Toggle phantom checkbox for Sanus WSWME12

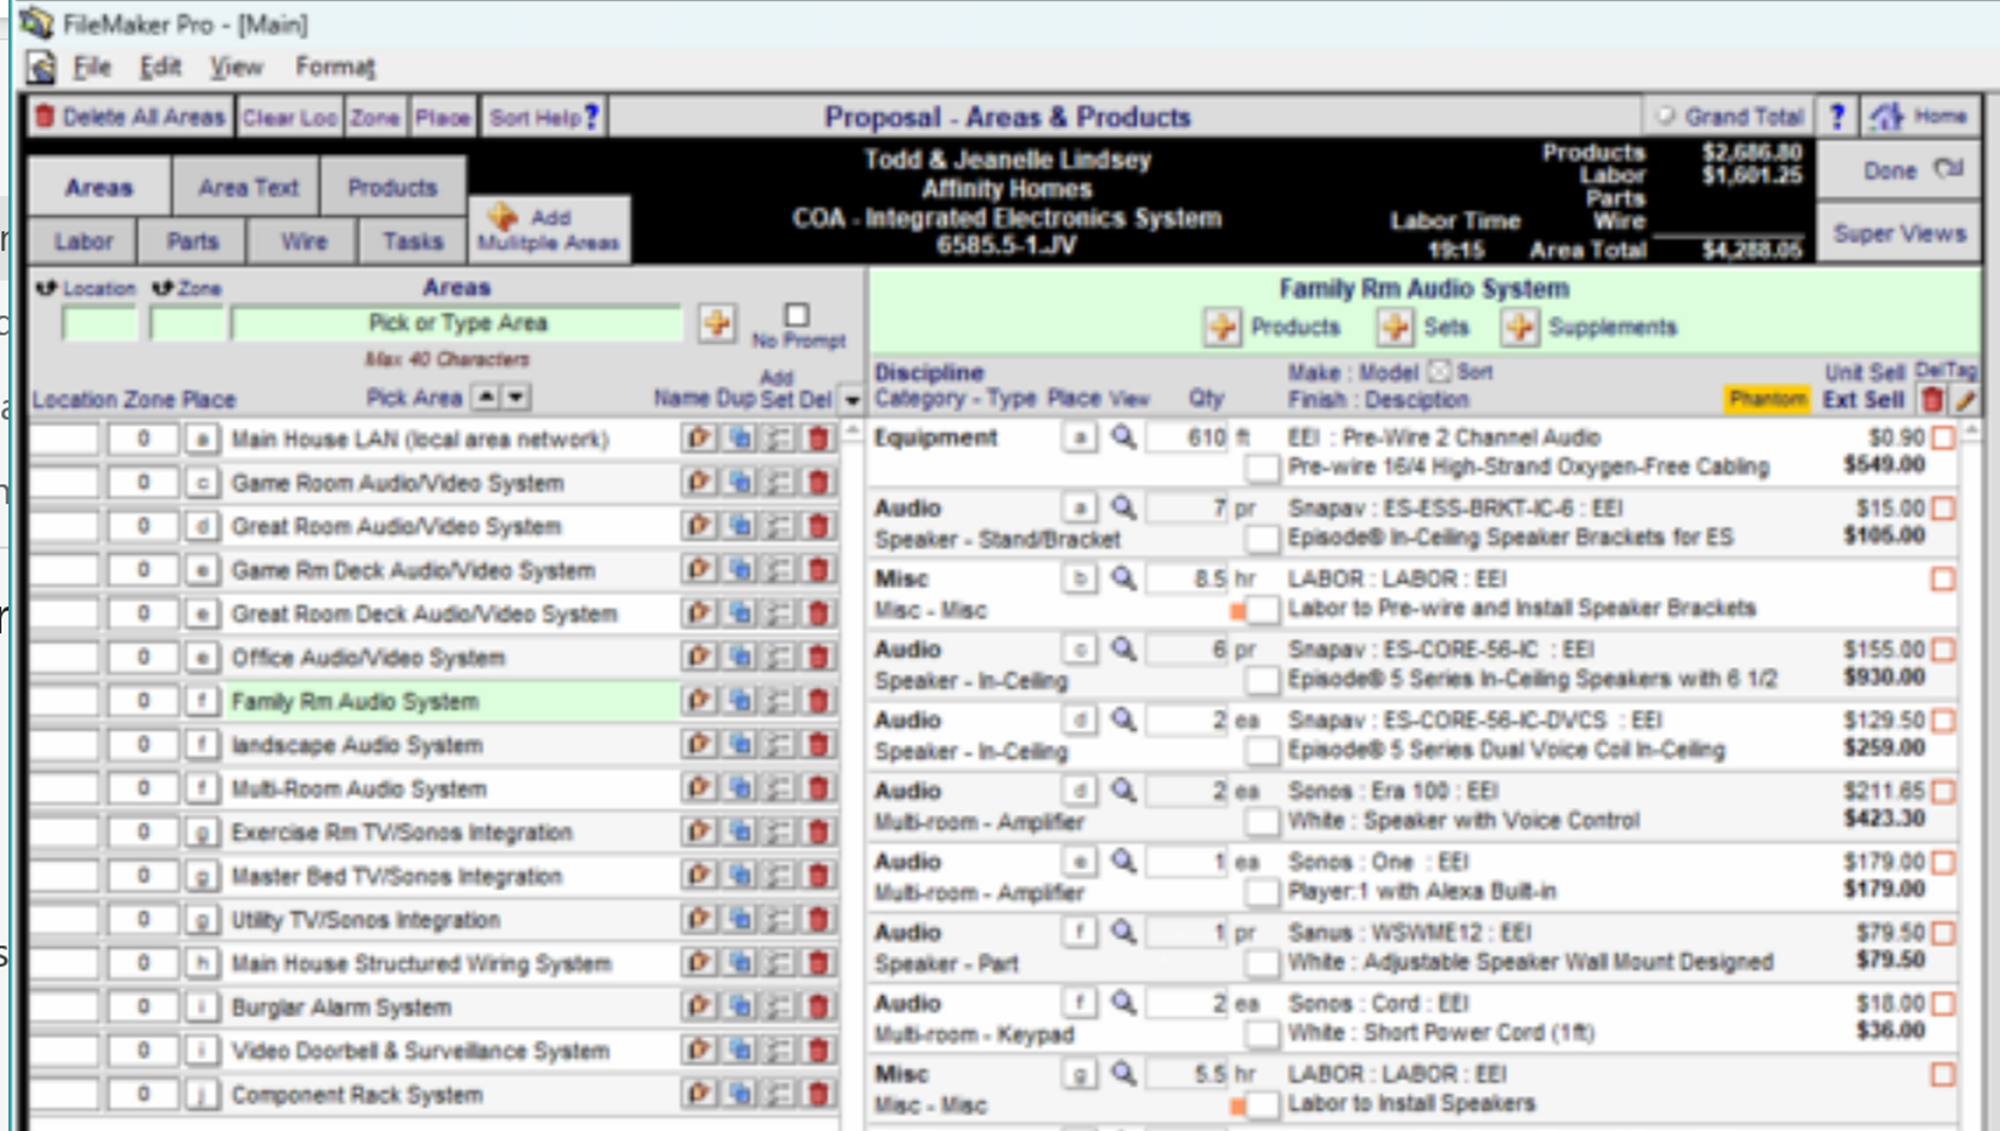1262,963
